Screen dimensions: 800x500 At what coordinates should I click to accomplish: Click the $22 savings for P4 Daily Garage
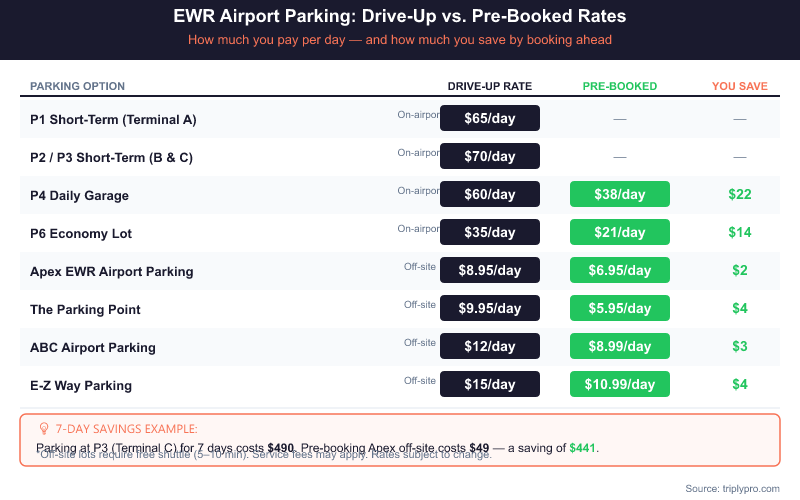point(740,194)
